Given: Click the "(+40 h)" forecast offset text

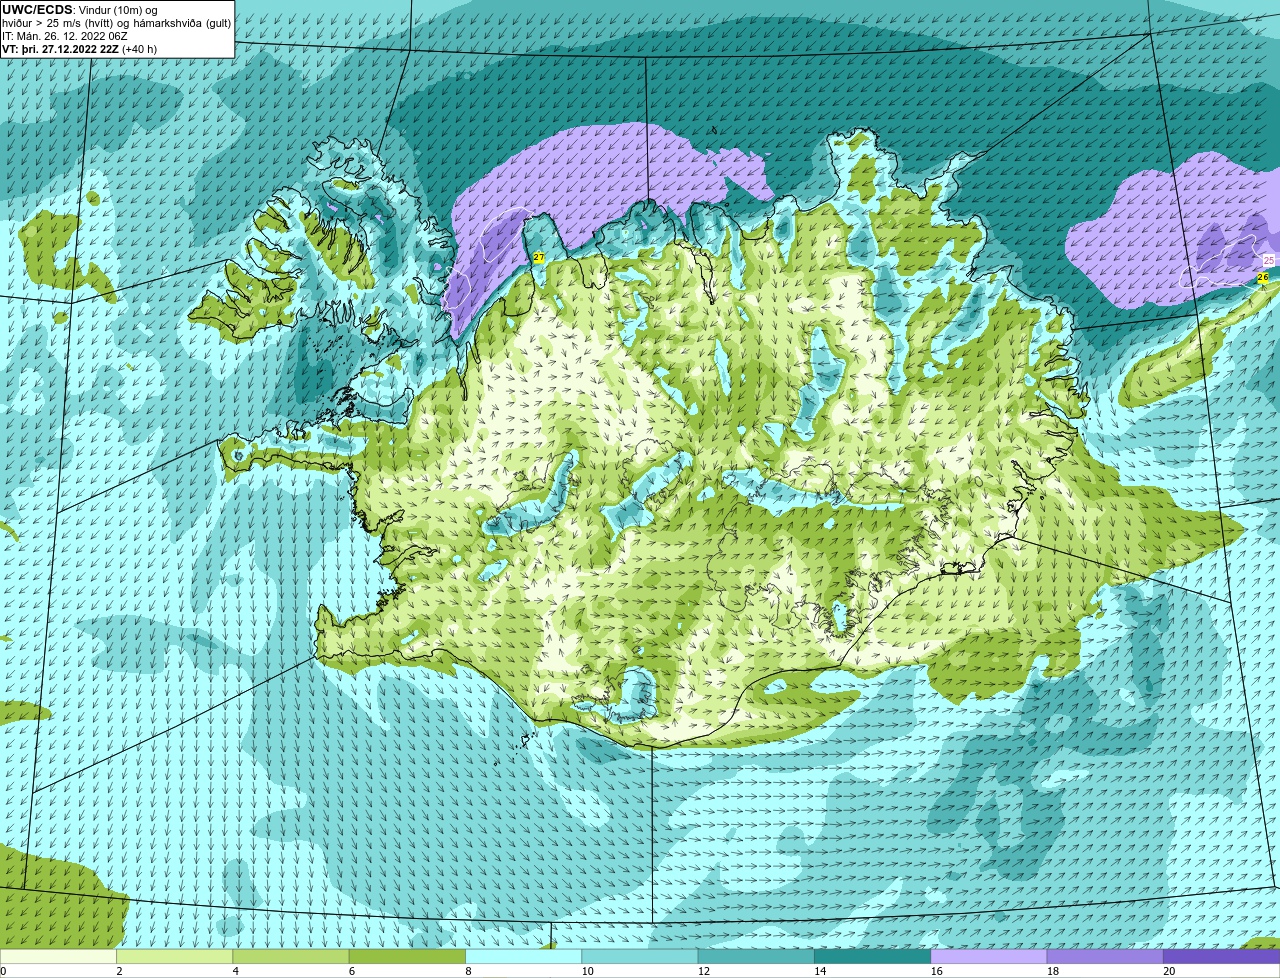Looking at the screenshot, I should (139, 49).
